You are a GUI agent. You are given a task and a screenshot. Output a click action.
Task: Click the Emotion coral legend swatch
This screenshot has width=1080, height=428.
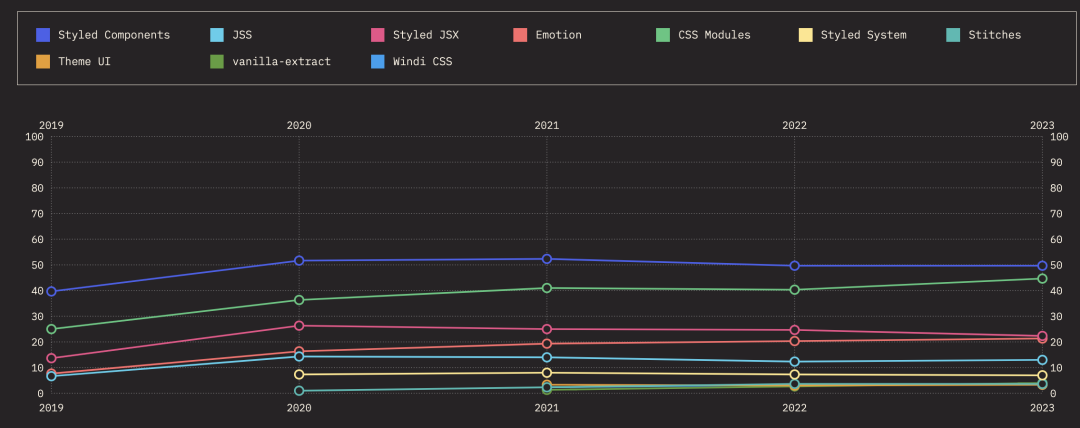coord(520,35)
